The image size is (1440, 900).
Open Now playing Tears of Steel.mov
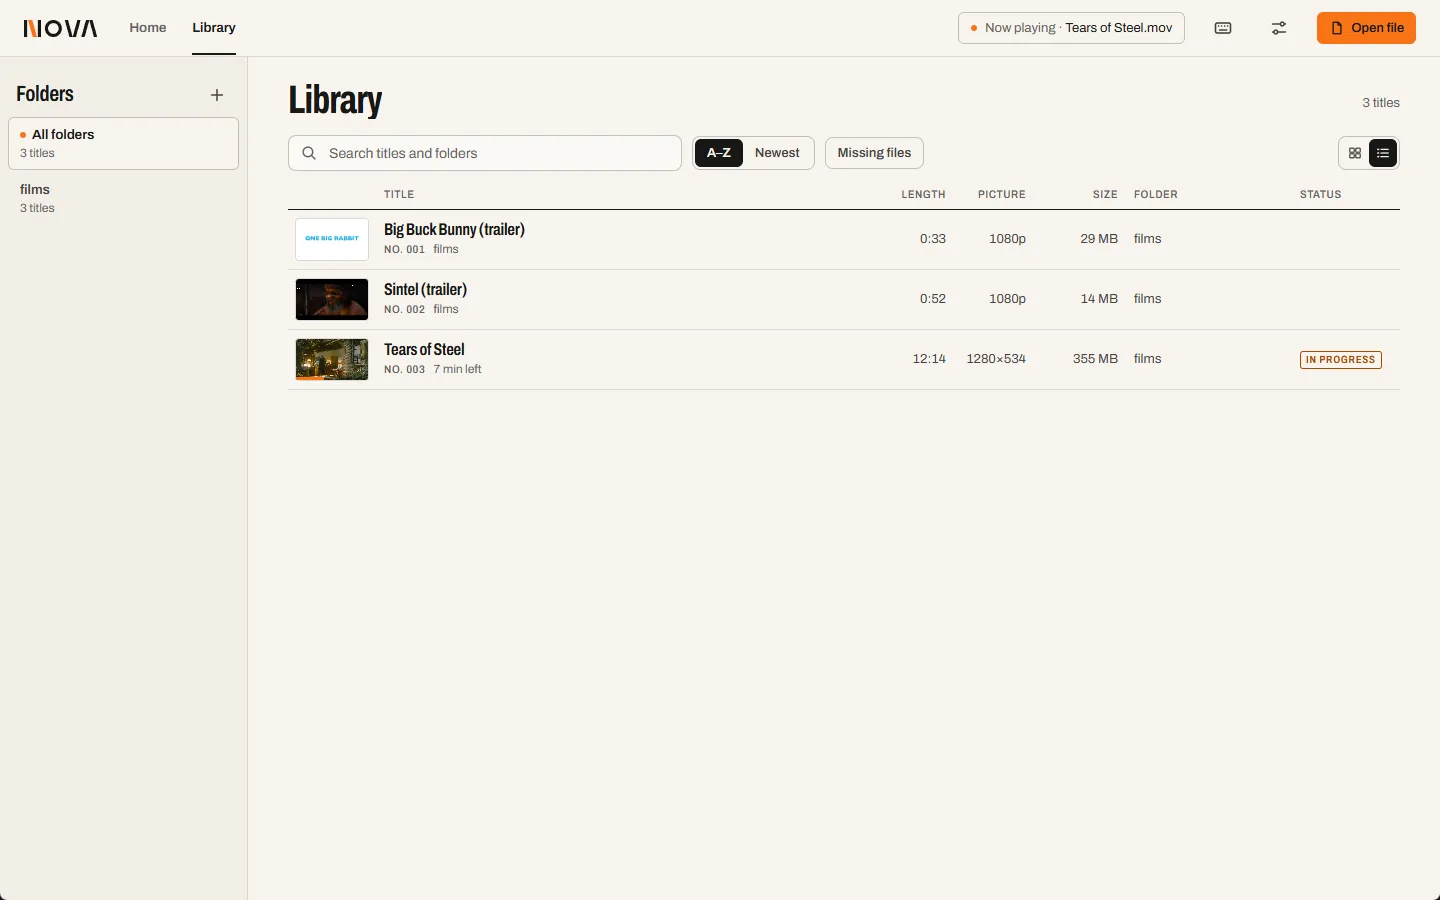pyautogui.click(x=1071, y=28)
